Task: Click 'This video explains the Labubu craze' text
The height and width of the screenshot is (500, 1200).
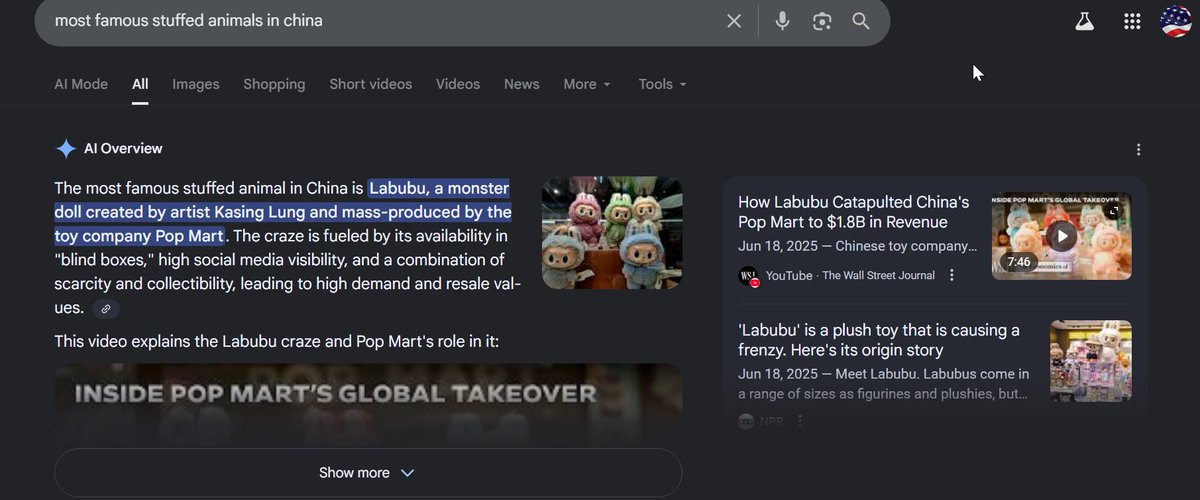Action: 276,342
